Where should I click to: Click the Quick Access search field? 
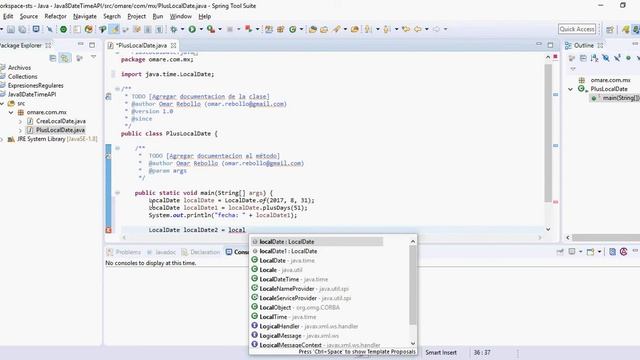pyautogui.click(x=577, y=29)
